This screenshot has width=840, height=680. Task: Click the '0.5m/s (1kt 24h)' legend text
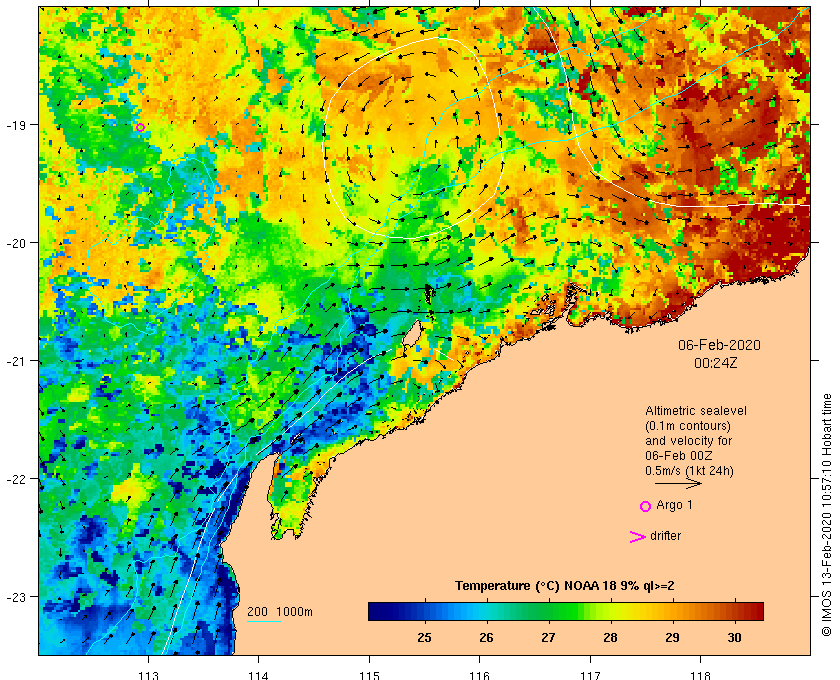pyautogui.click(x=689, y=471)
